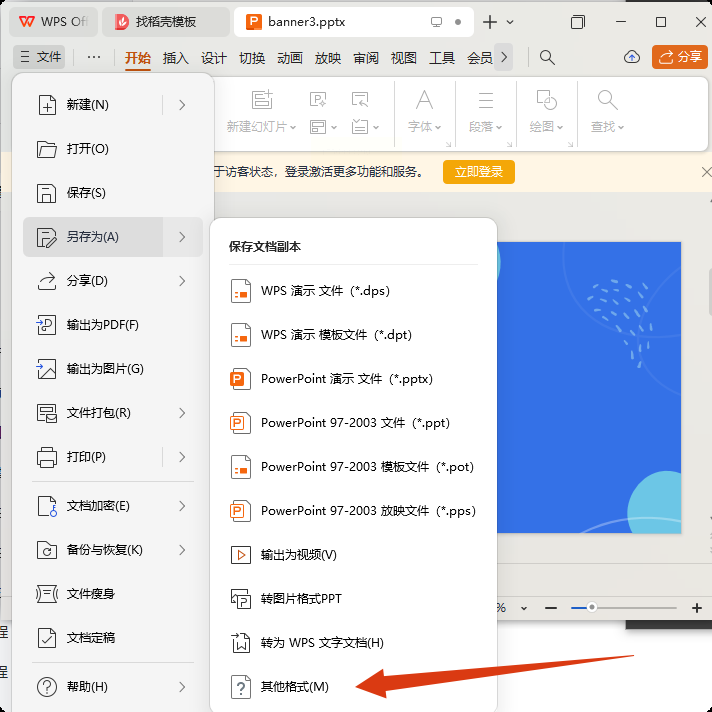
Task: Save as PowerPoint 97-2003 模板文件 (*.pot)
Action: point(353,467)
